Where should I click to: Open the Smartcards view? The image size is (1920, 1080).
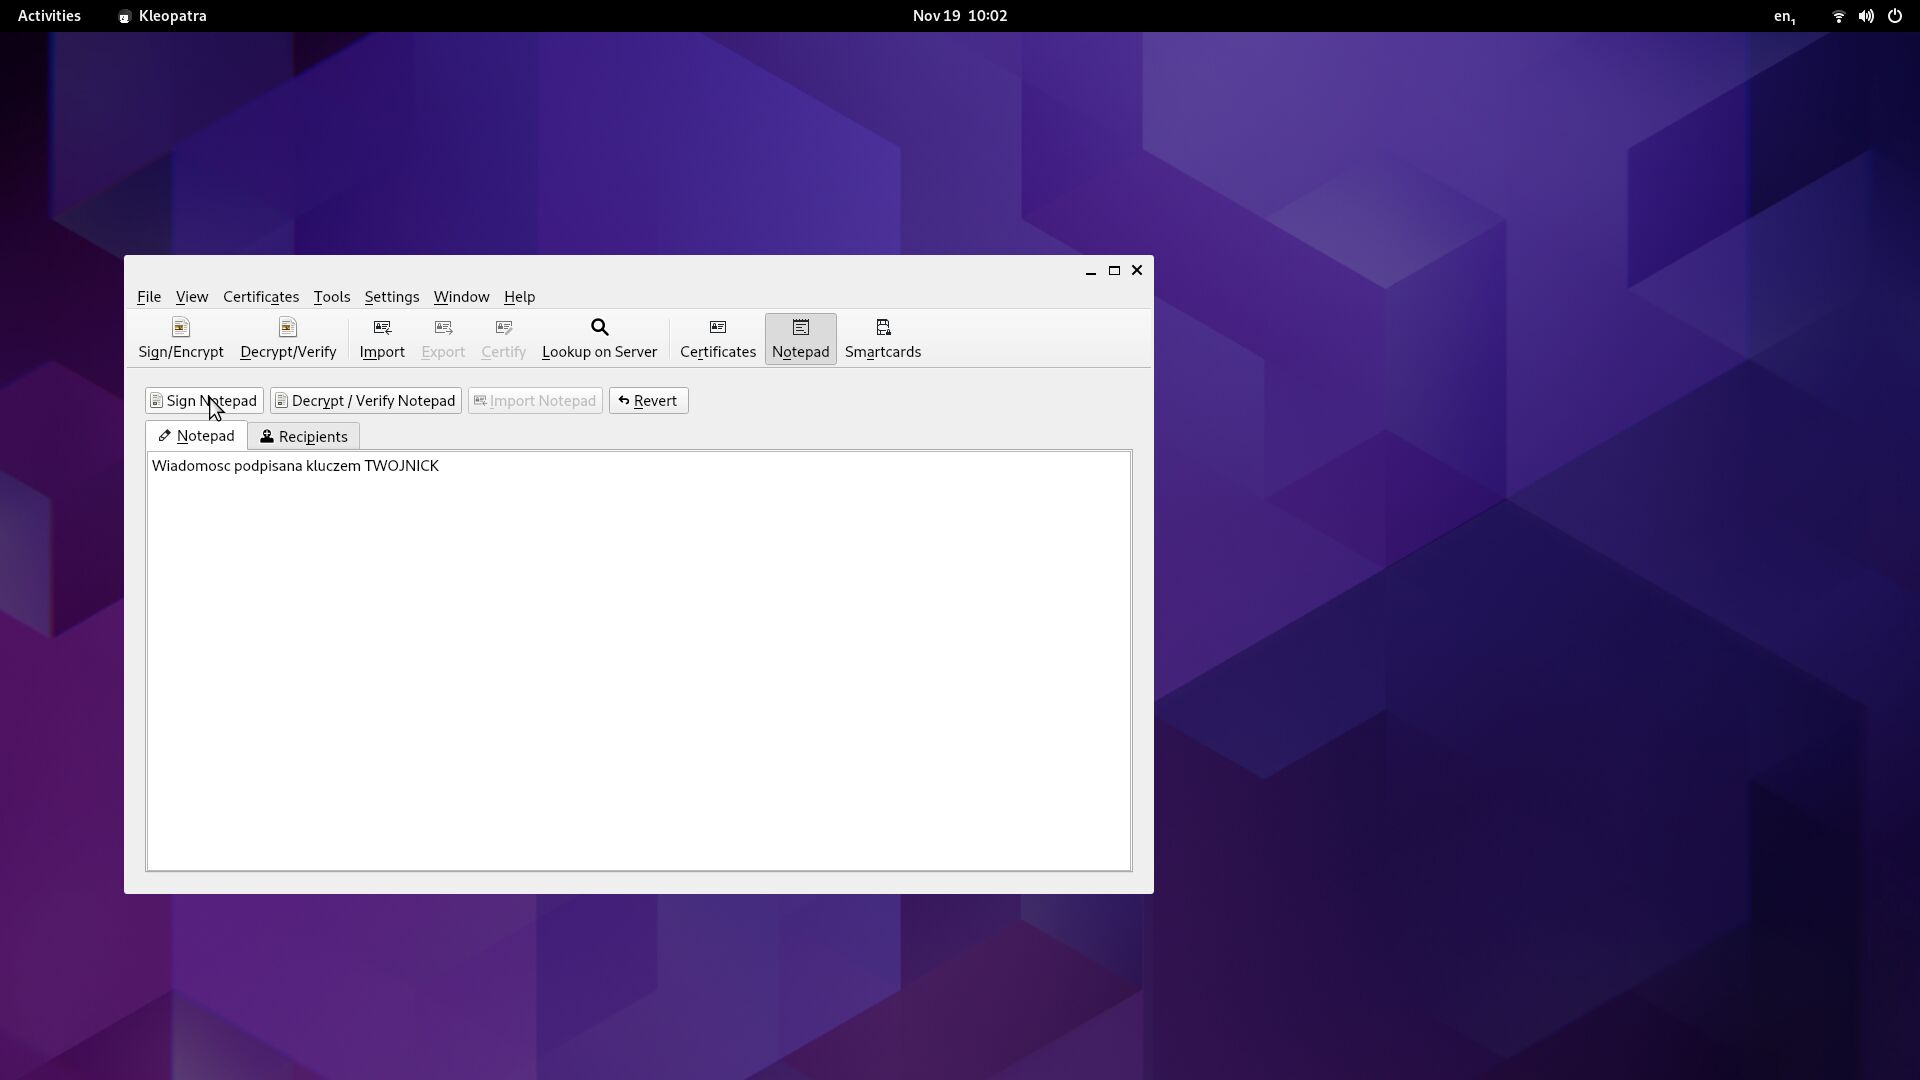coord(882,338)
